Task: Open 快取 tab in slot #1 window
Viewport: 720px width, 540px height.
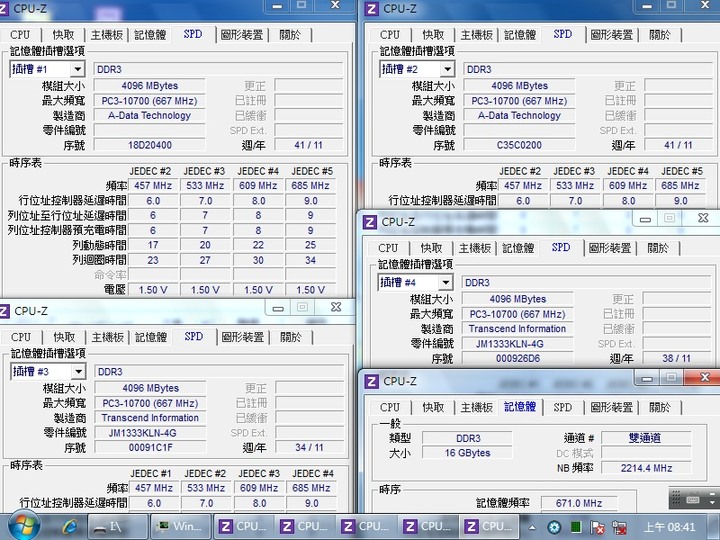Action: pos(63,35)
